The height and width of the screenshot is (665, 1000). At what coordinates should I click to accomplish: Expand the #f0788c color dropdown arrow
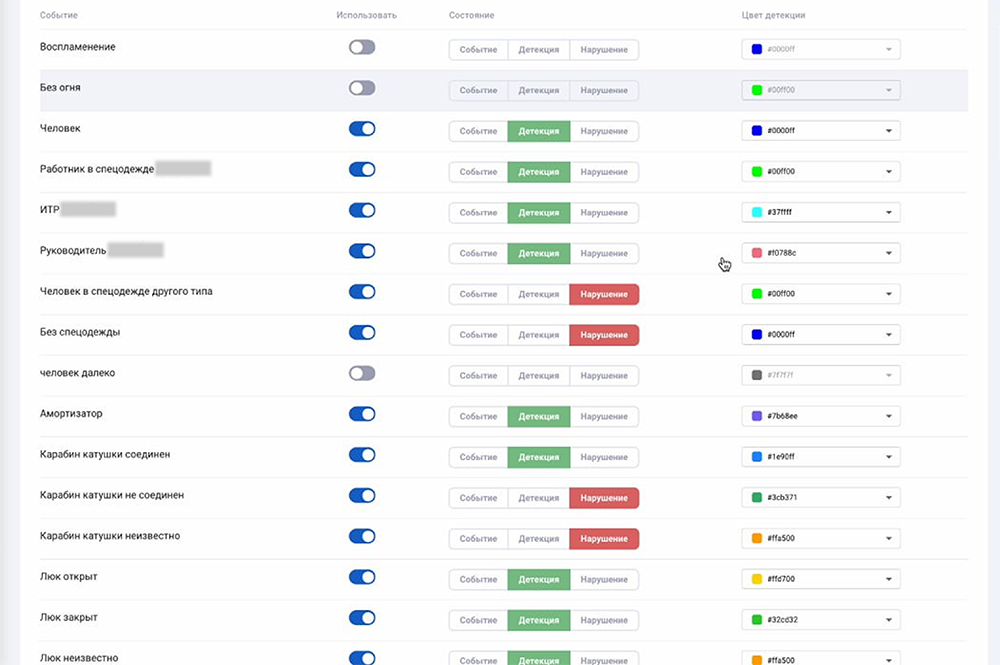(x=888, y=253)
